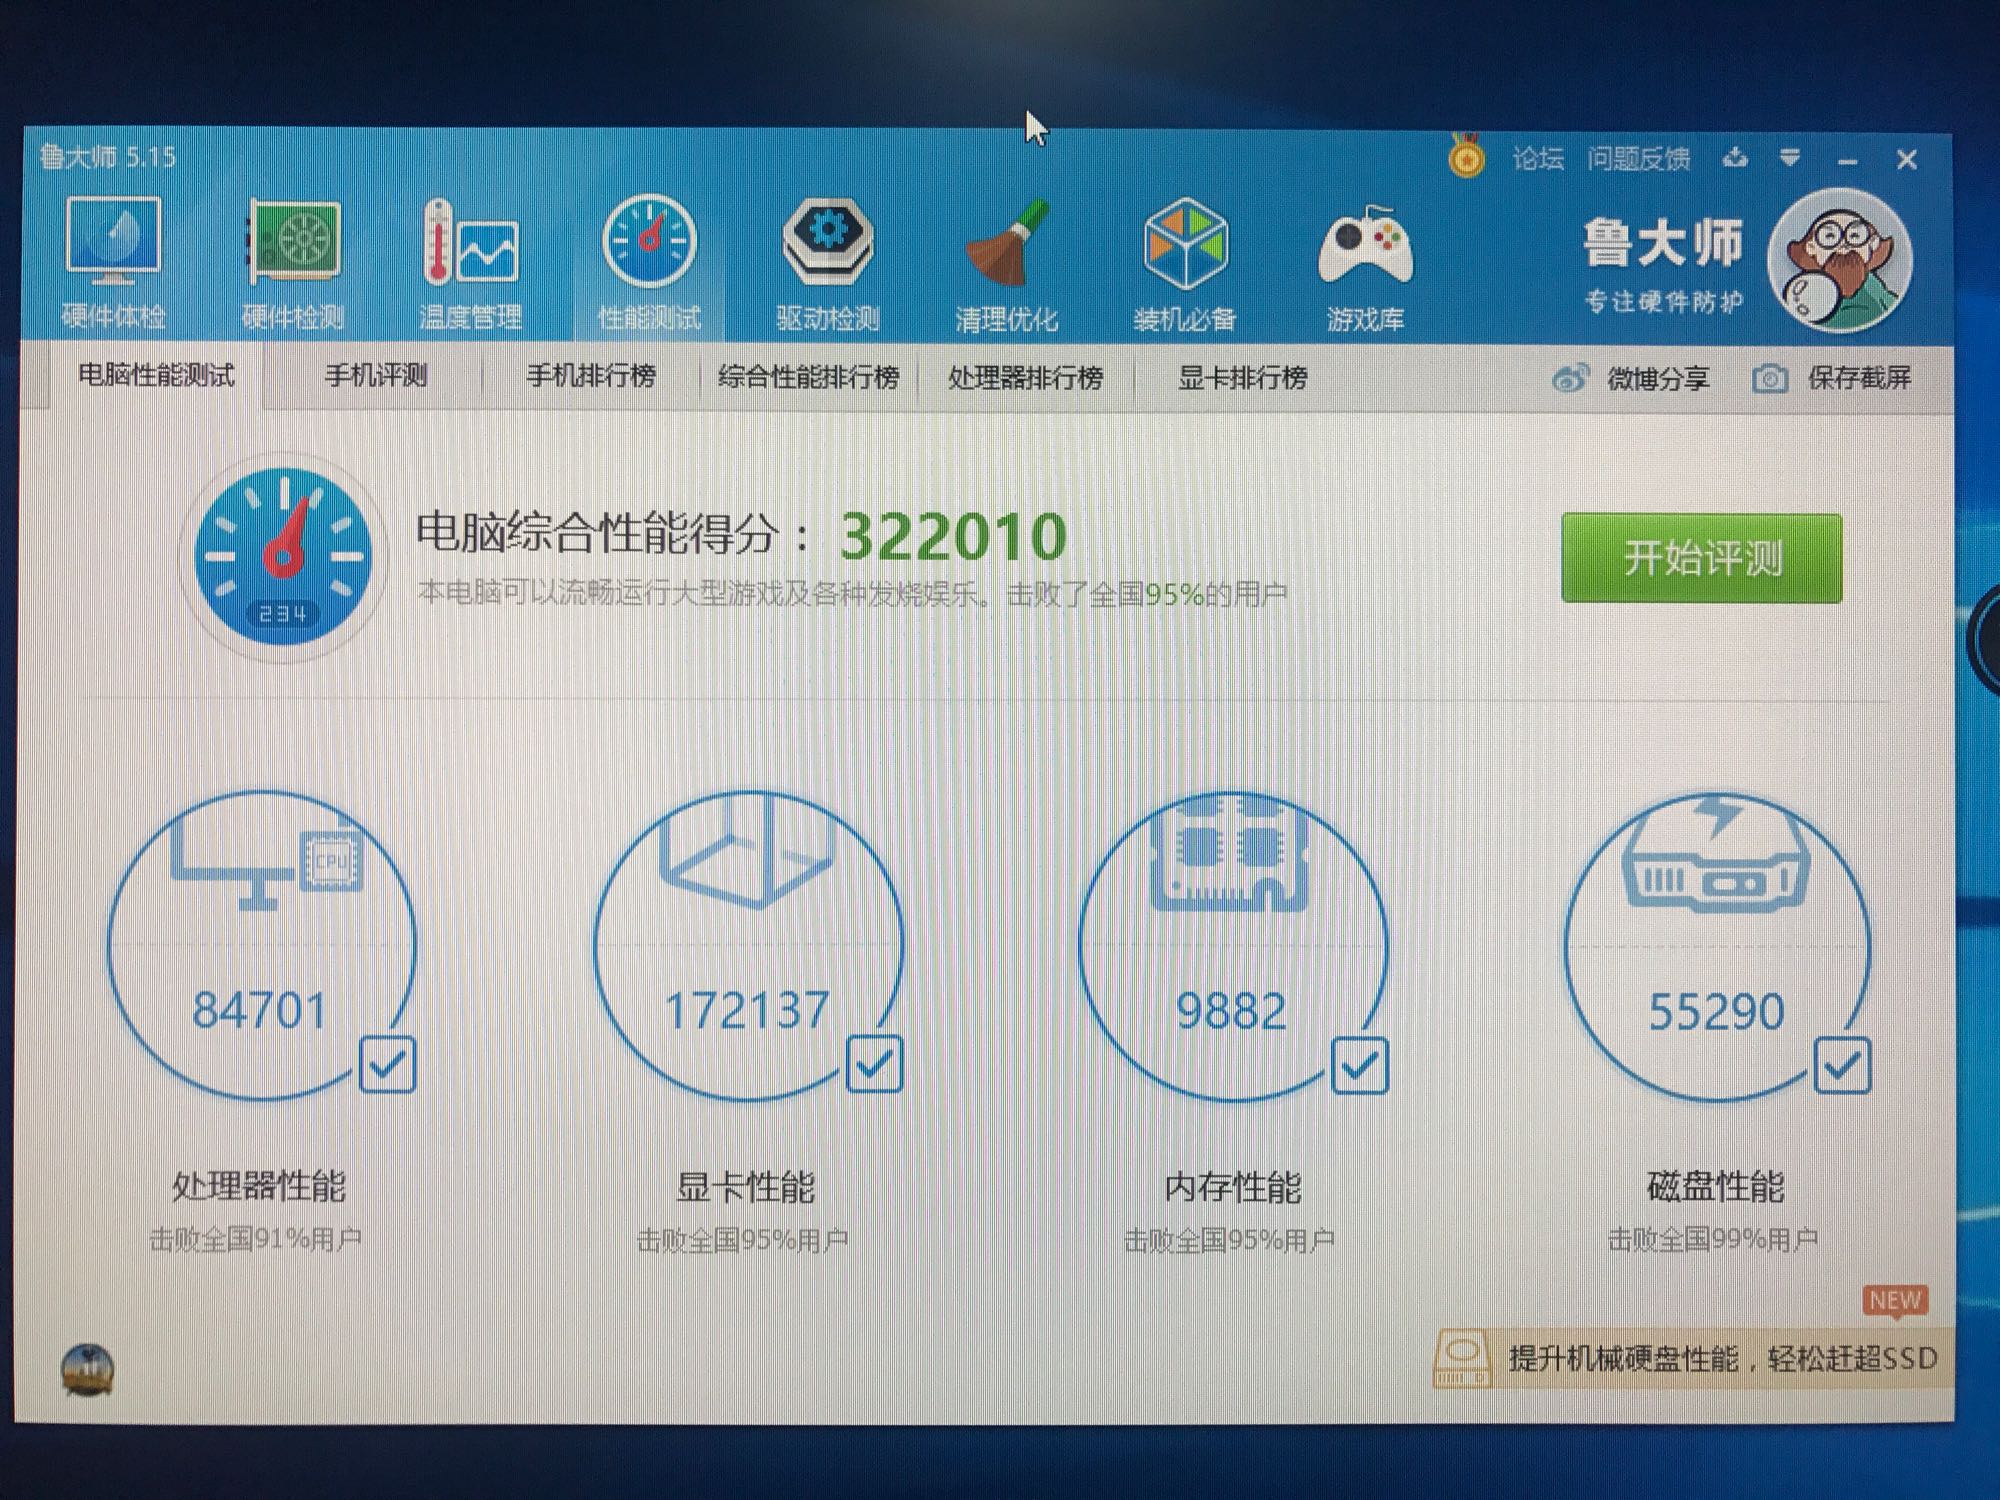Click the gold medal icon in title bar
The width and height of the screenshot is (2000, 1500).
(1466, 156)
